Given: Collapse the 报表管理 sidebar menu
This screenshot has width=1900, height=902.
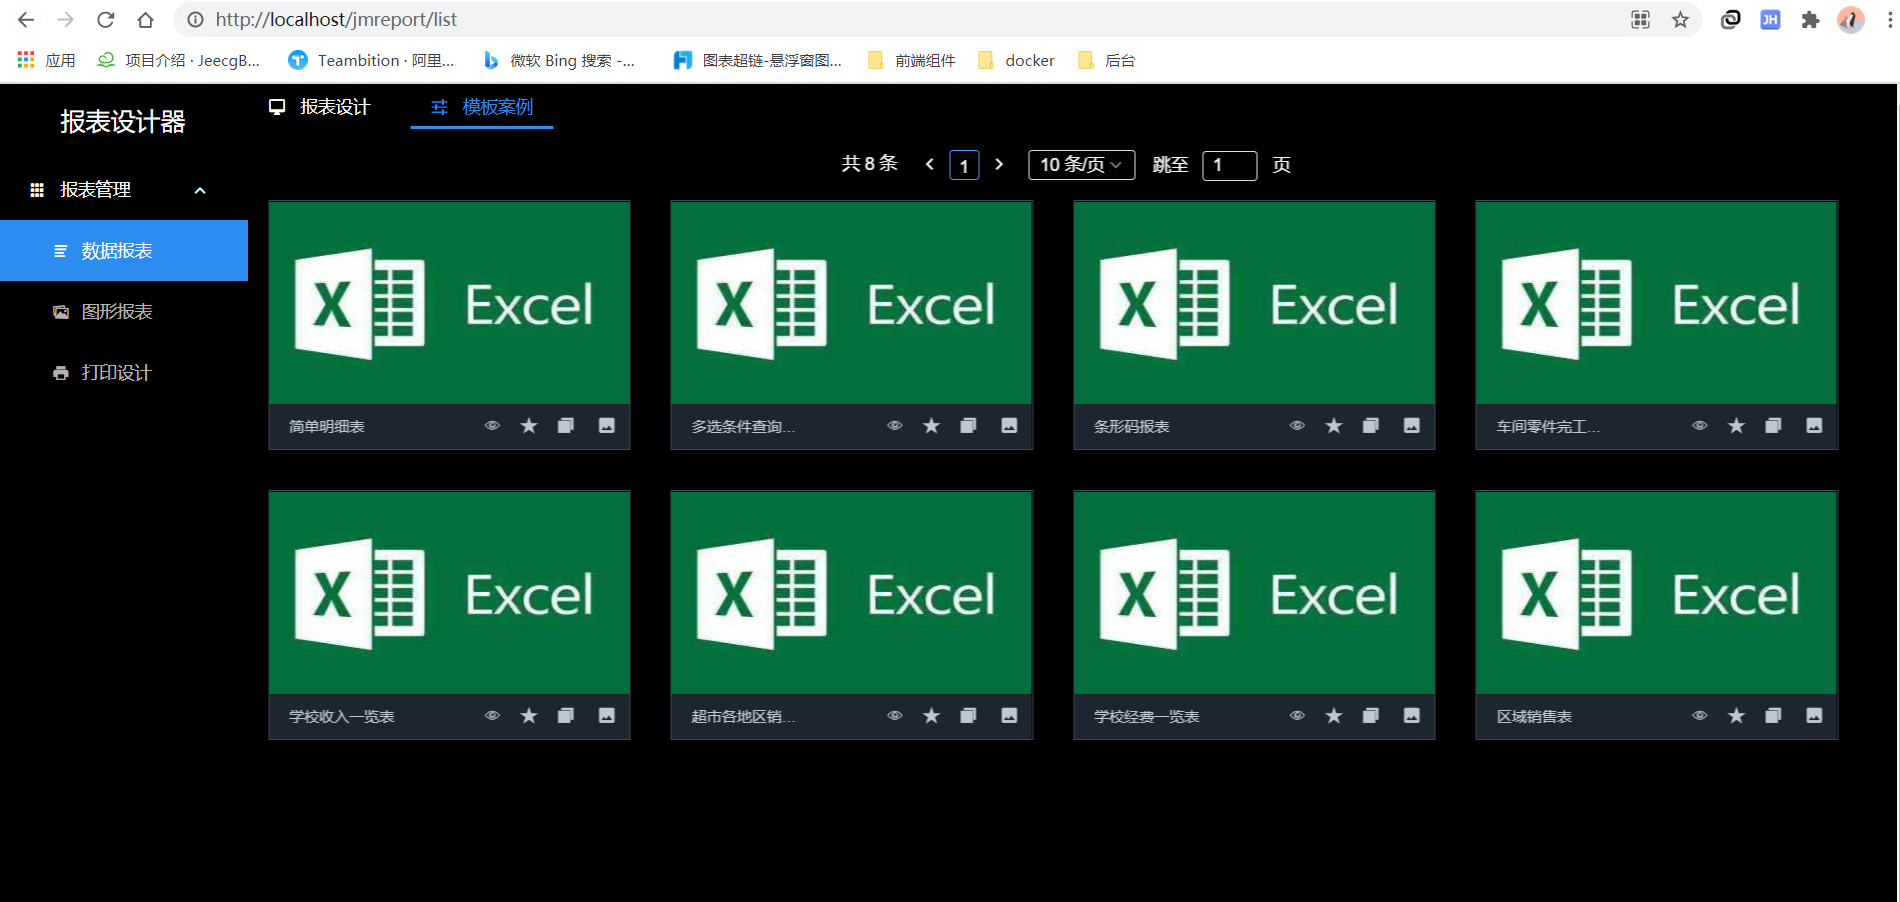Looking at the screenshot, I should (x=124, y=190).
